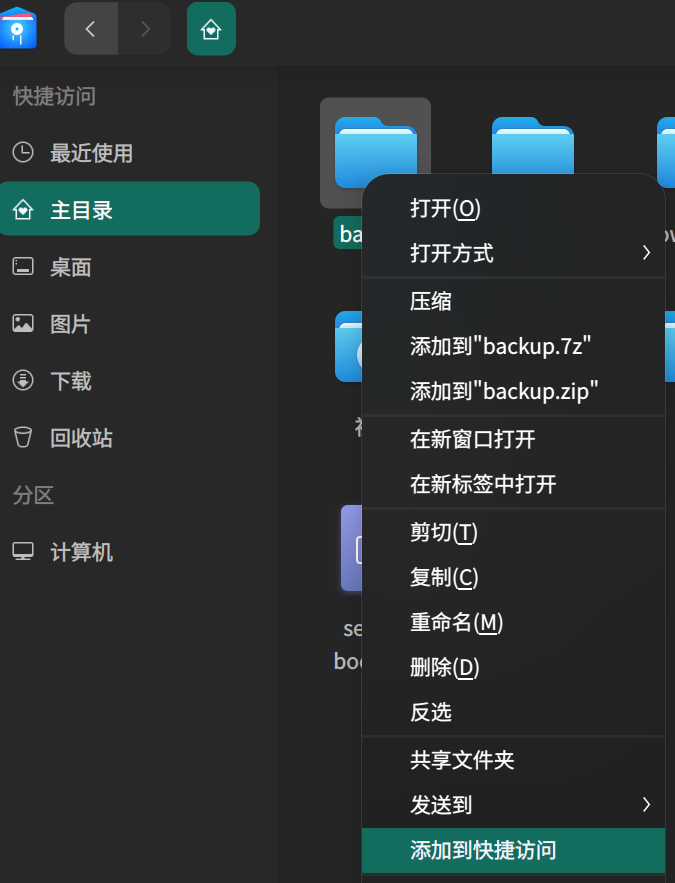The image size is (675, 883).
Task: Expand the 打开方式 submenu arrow
Action: tap(646, 253)
